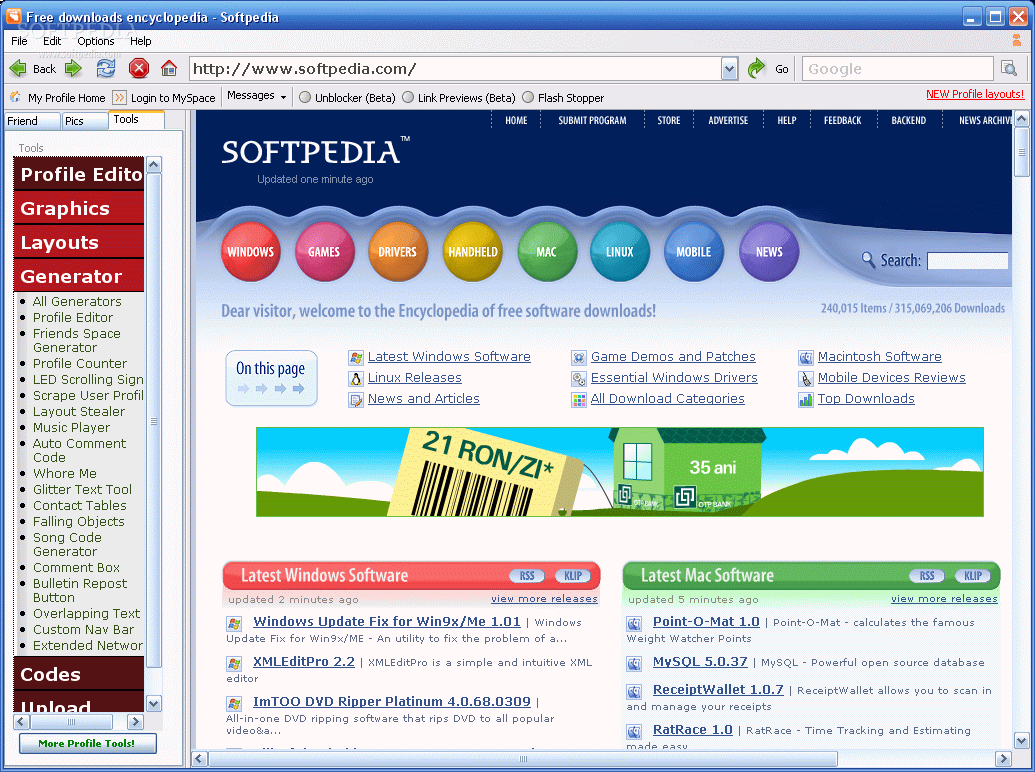Click the Login to MySpace arrow icon
This screenshot has height=772, width=1035.
pos(119,98)
